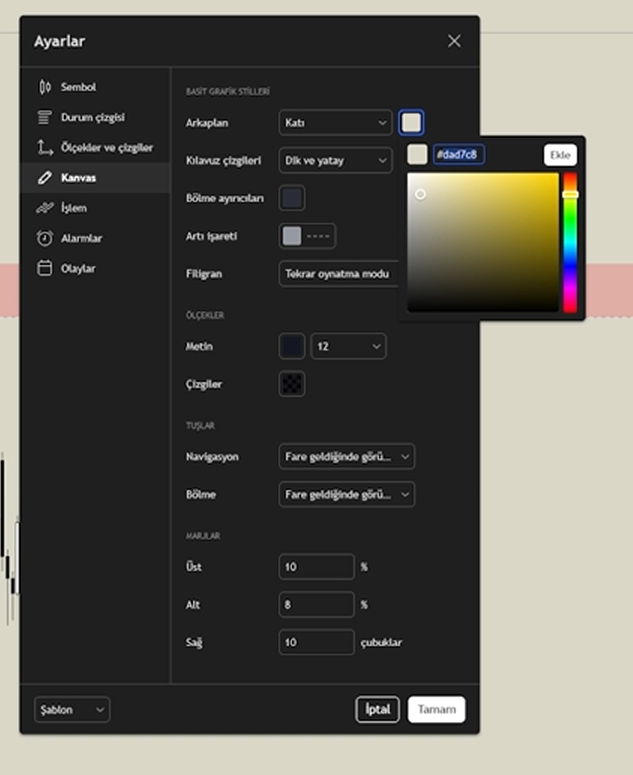Click the Sembol candlestick icon
Viewport: 633px width, 775px height.
(x=44, y=87)
